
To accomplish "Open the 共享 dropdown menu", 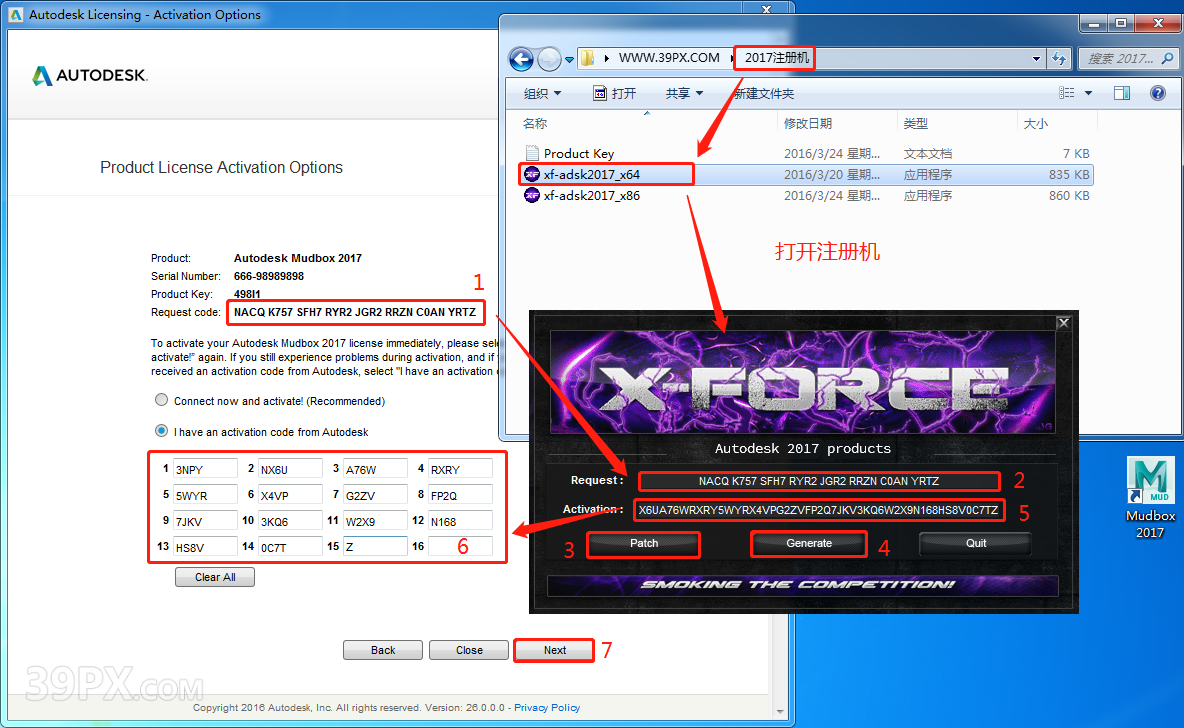I will tap(684, 93).
